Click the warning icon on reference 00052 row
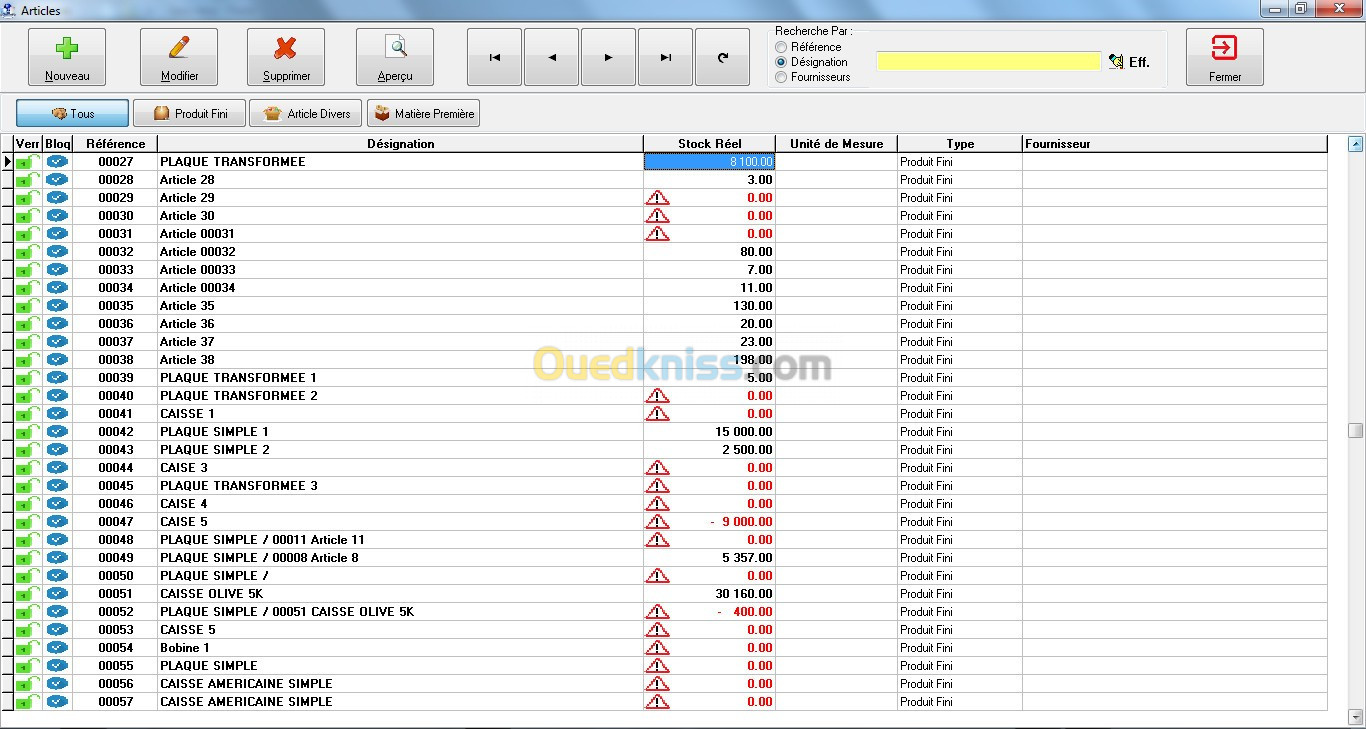The image size is (1366, 729). 657,612
